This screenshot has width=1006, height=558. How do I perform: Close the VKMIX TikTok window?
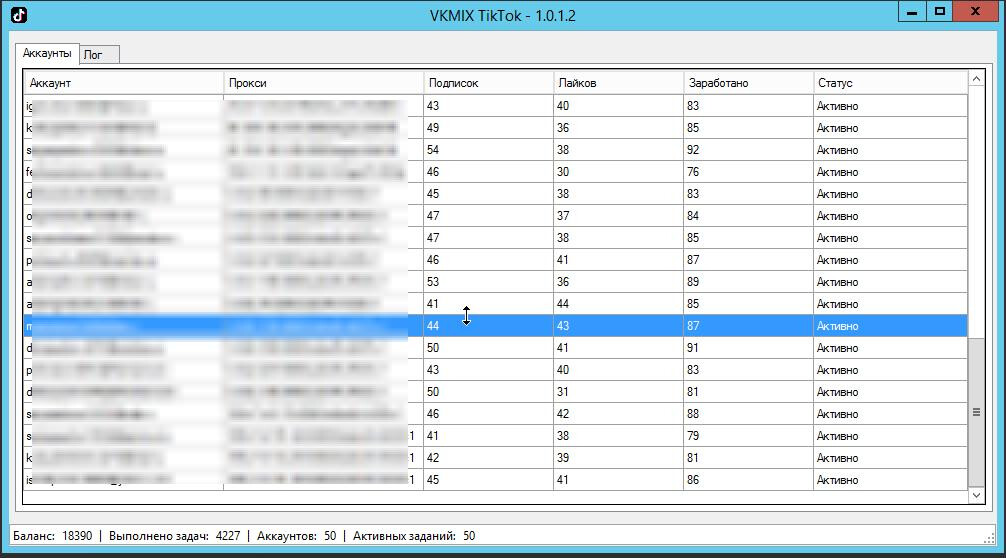tap(975, 12)
